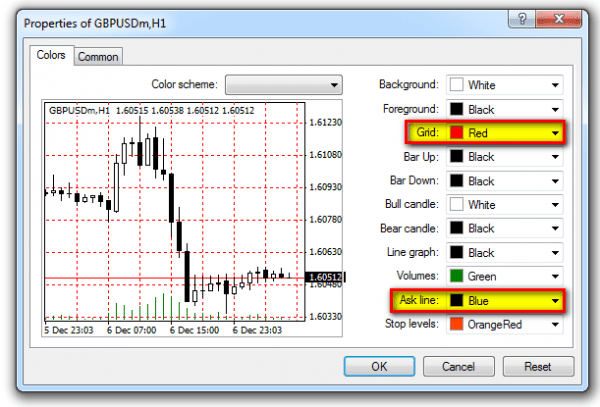Expand the Foreground color dropdown arrow

pos(555,109)
